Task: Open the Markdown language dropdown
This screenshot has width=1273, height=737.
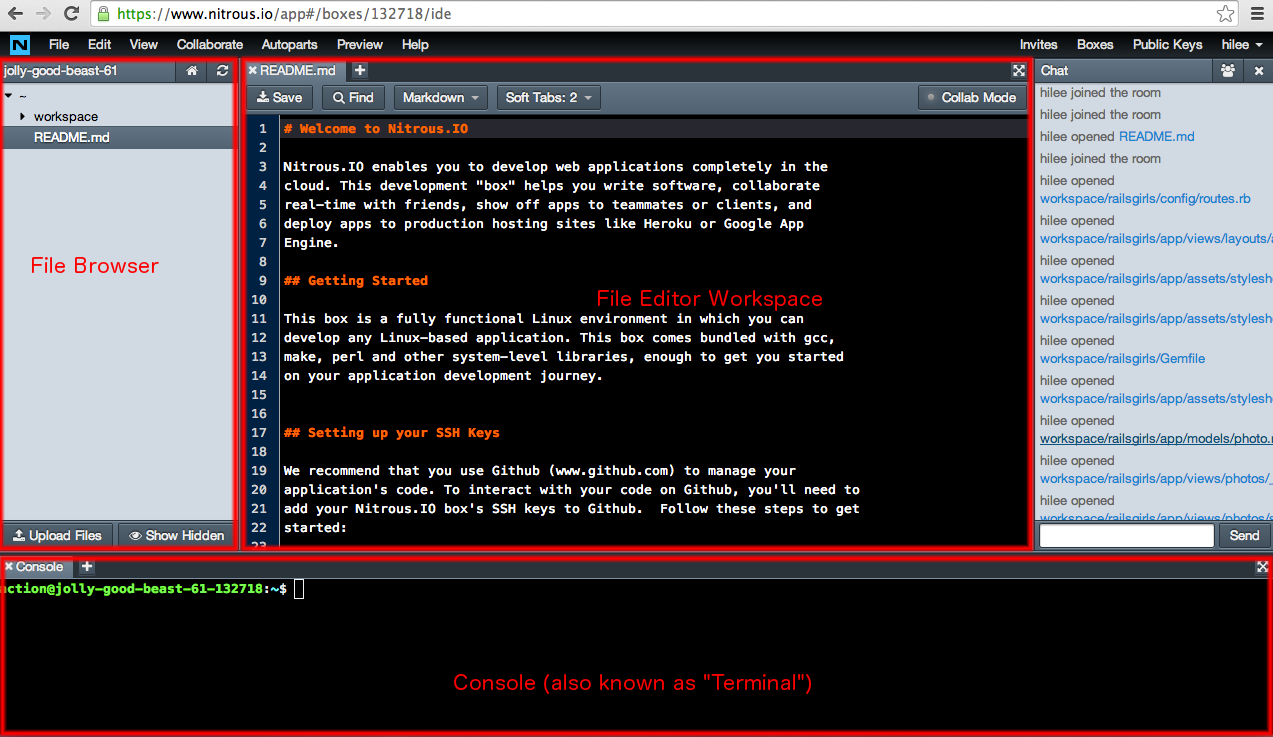Action: click(x=440, y=97)
